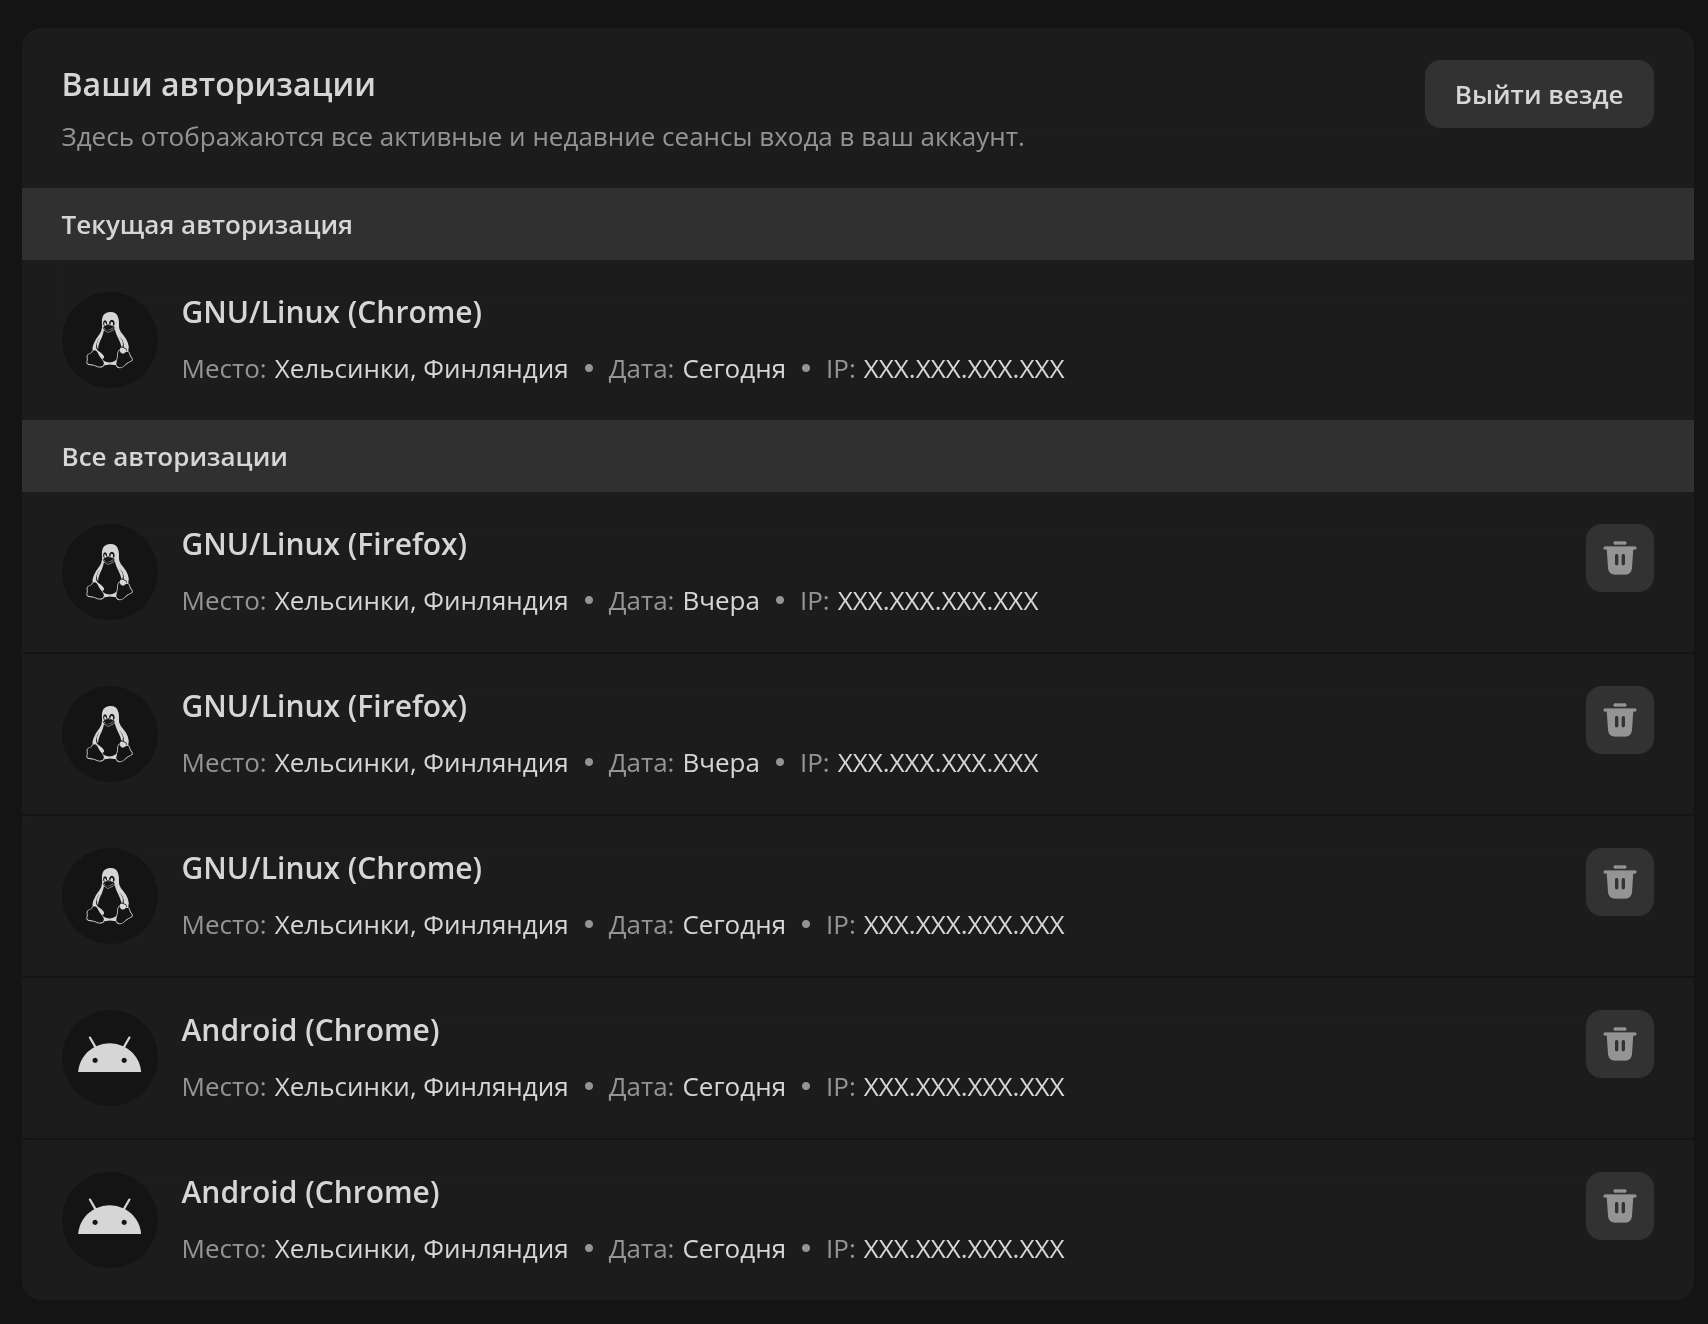Screen dimensions: 1708x1324
Task: Click the "Все авторизации" section header
Action: (x=175, y=457)
